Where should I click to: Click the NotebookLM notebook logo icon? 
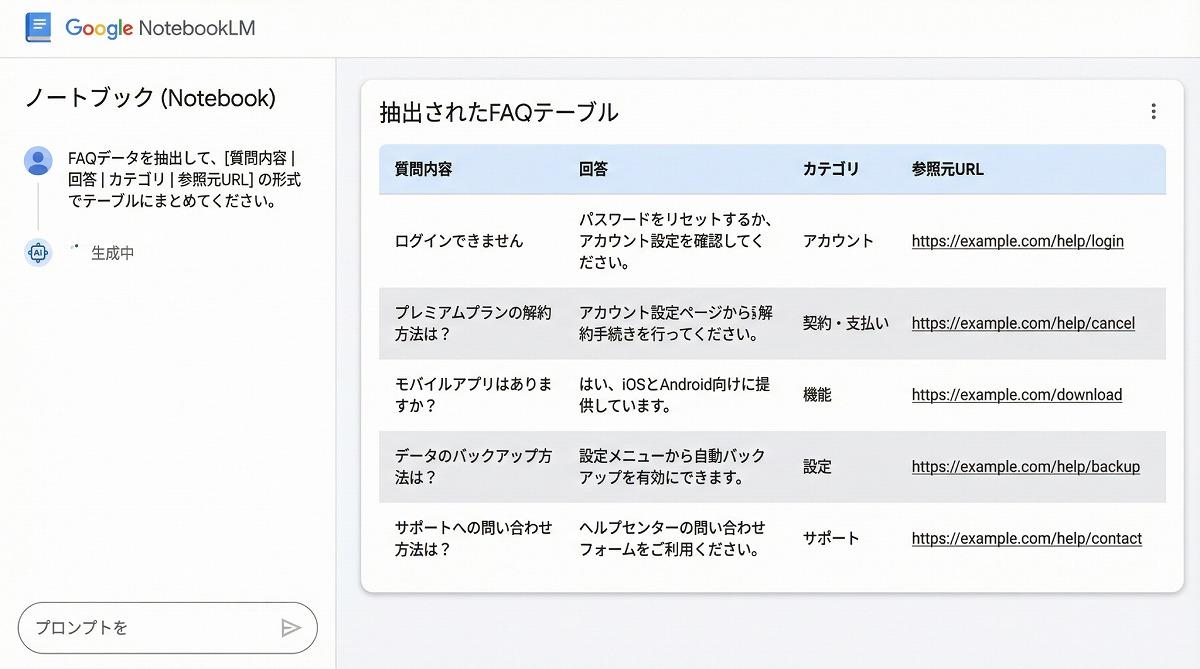[38, 27]
